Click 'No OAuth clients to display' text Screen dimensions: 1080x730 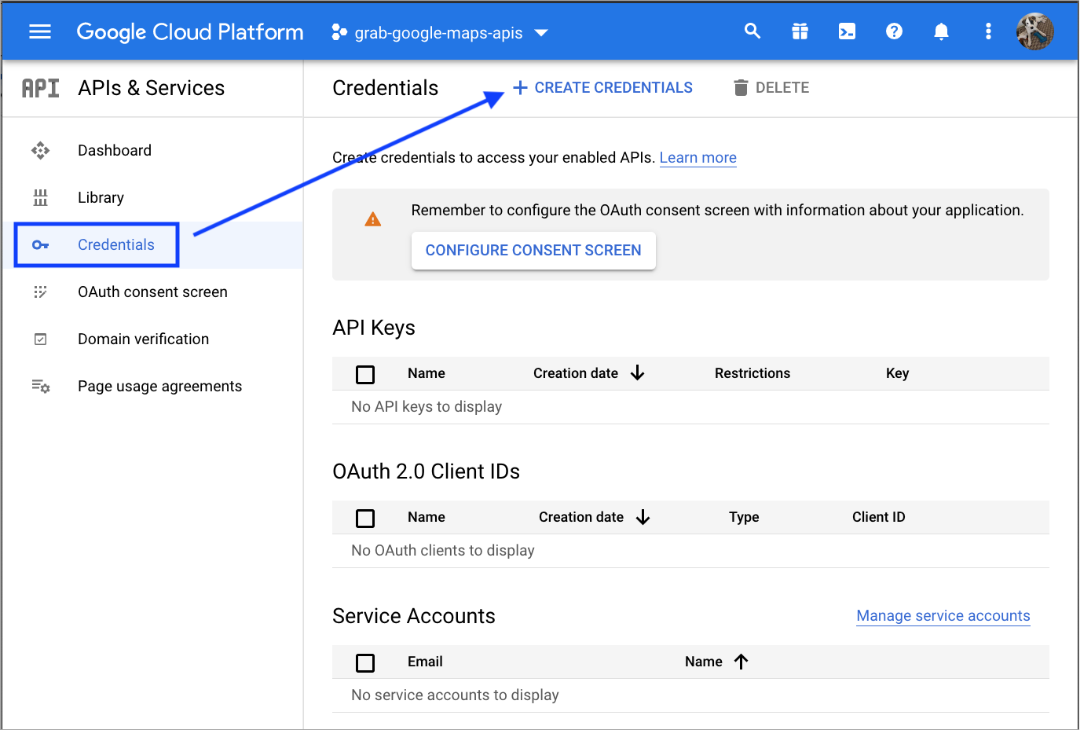pos(443,551)
